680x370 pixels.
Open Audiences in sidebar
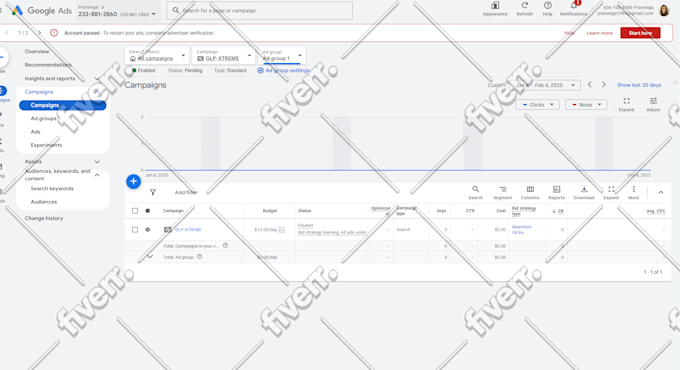point(44,202)
